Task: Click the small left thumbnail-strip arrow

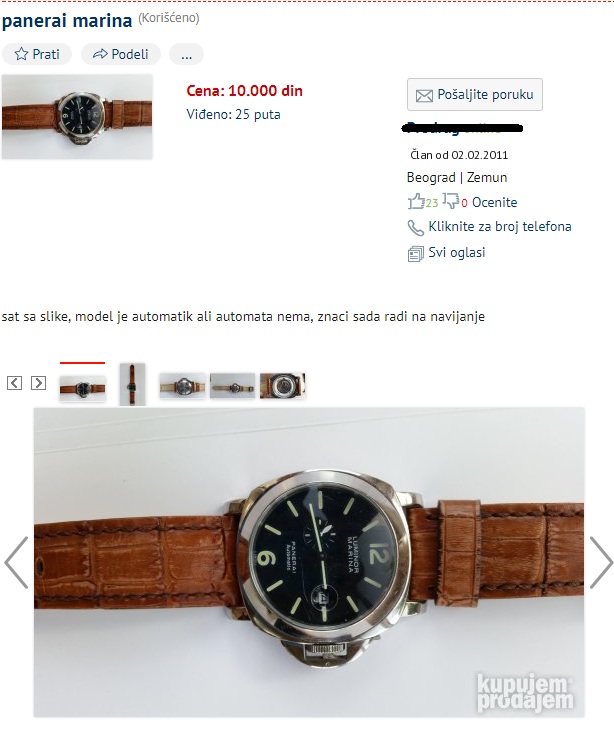Action: point(15,383)
